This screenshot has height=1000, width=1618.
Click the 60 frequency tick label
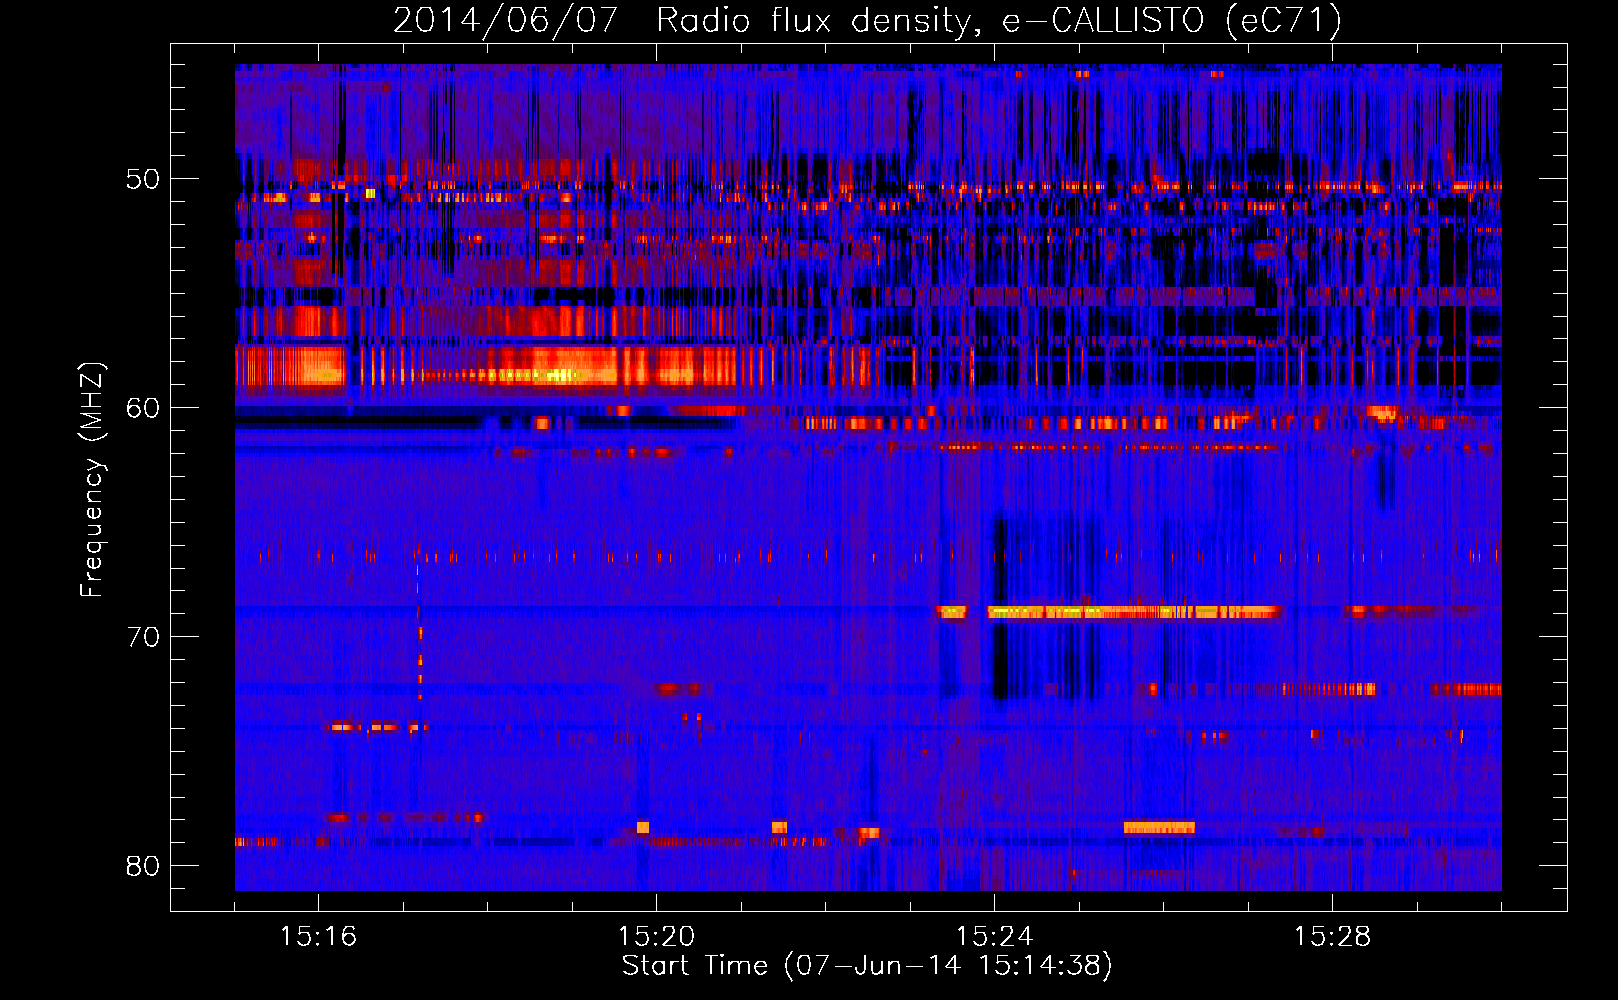coord(142,408)
